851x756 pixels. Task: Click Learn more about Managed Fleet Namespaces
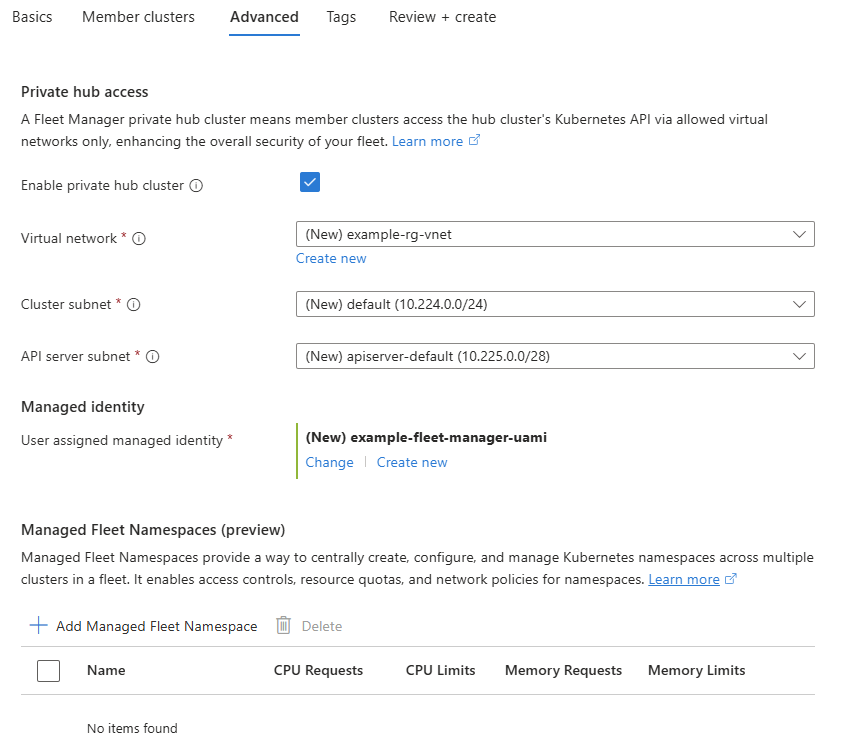pos(684,580)
